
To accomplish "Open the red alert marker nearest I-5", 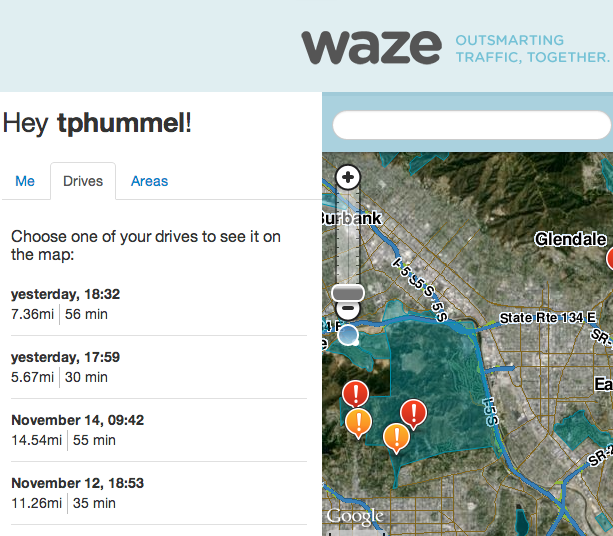I will pos(413,411).
